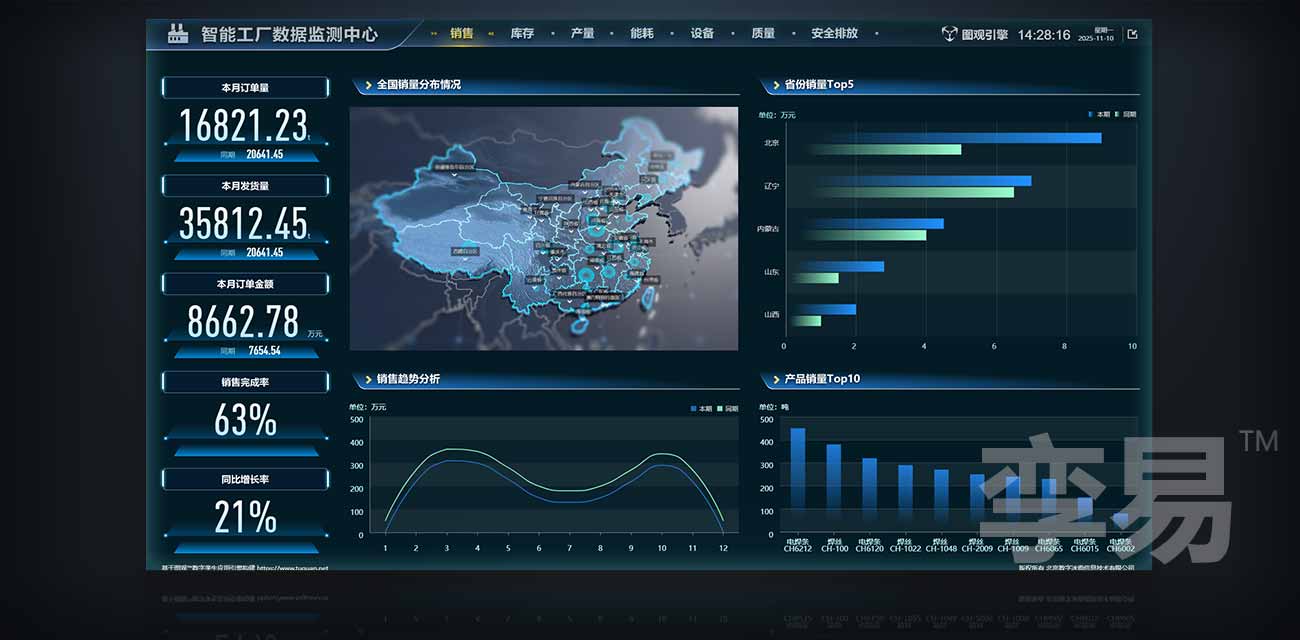This screenshot has width=1300, height=640.
Task: Click the 本月订单量 card header
Action: (245, 88)
